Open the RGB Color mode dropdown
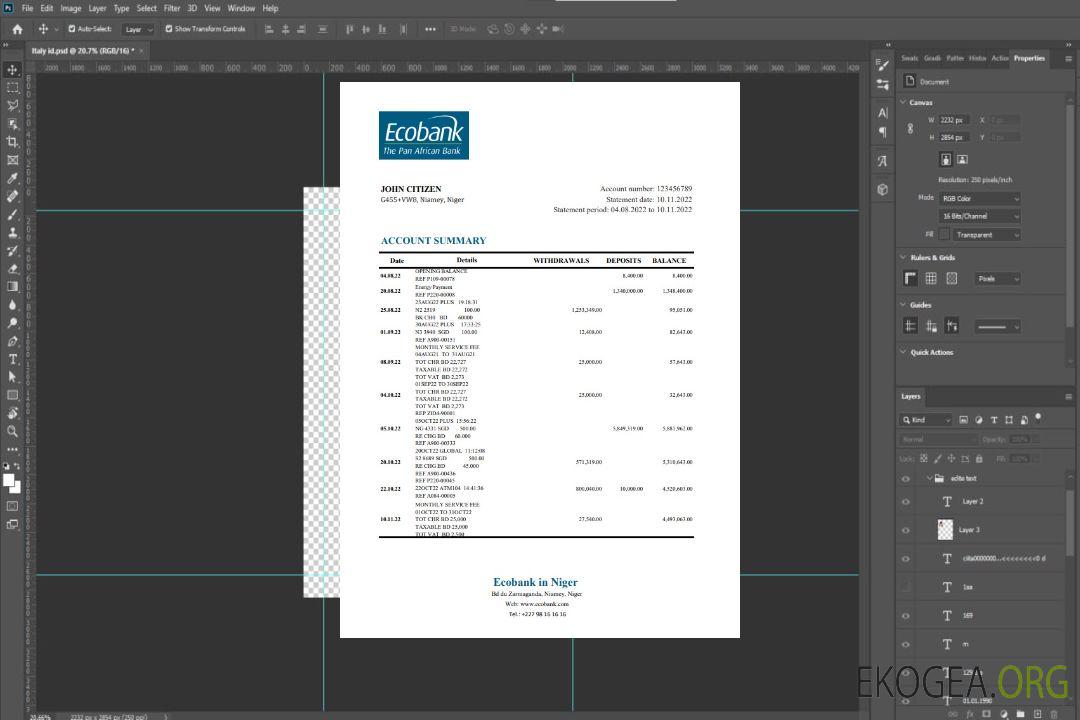The height and width of the screenshot is (720, 1080). [979, 199]
